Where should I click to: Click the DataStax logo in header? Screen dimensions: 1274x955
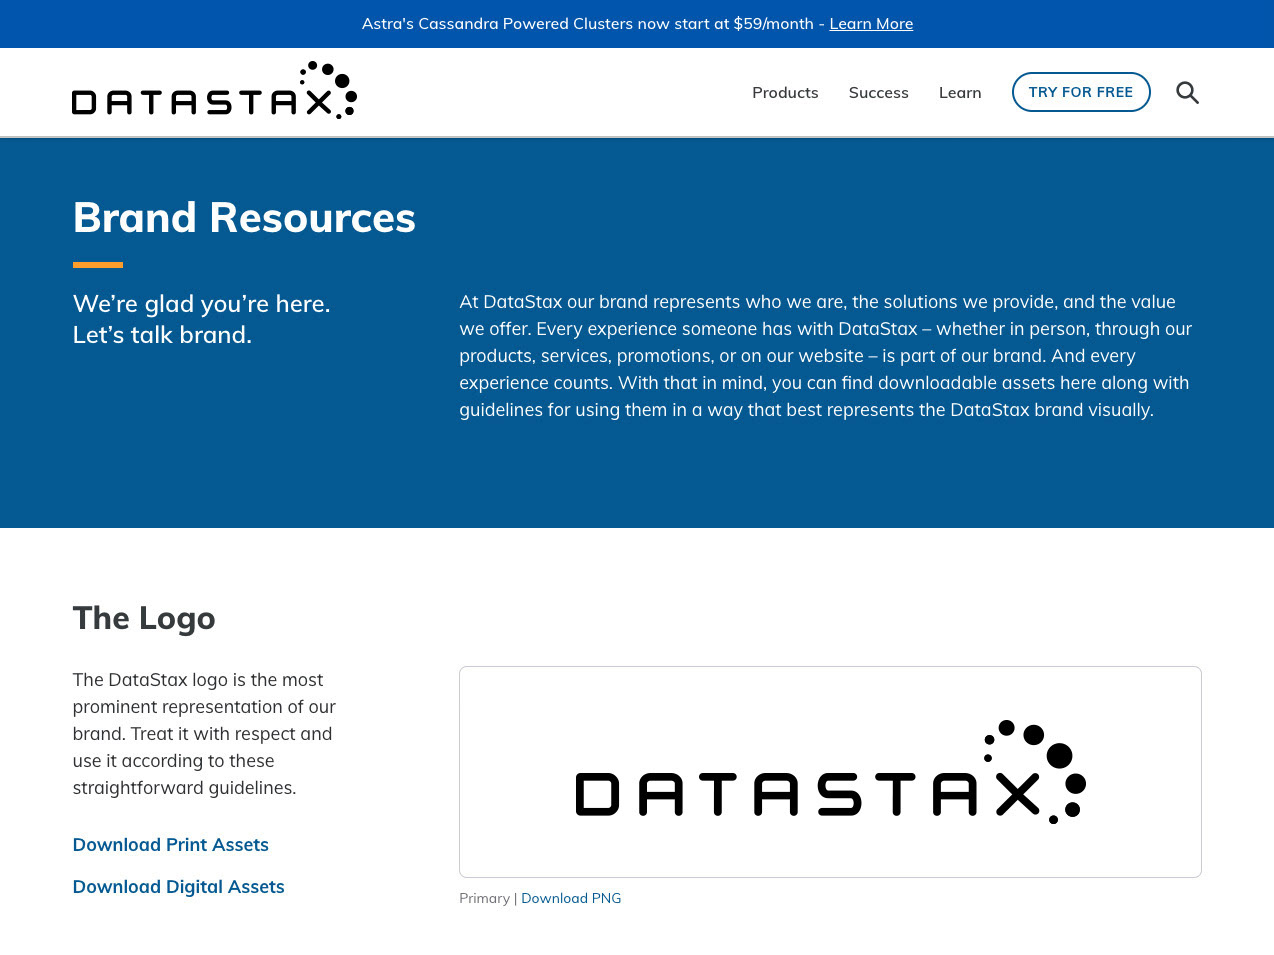coord(214,90)
